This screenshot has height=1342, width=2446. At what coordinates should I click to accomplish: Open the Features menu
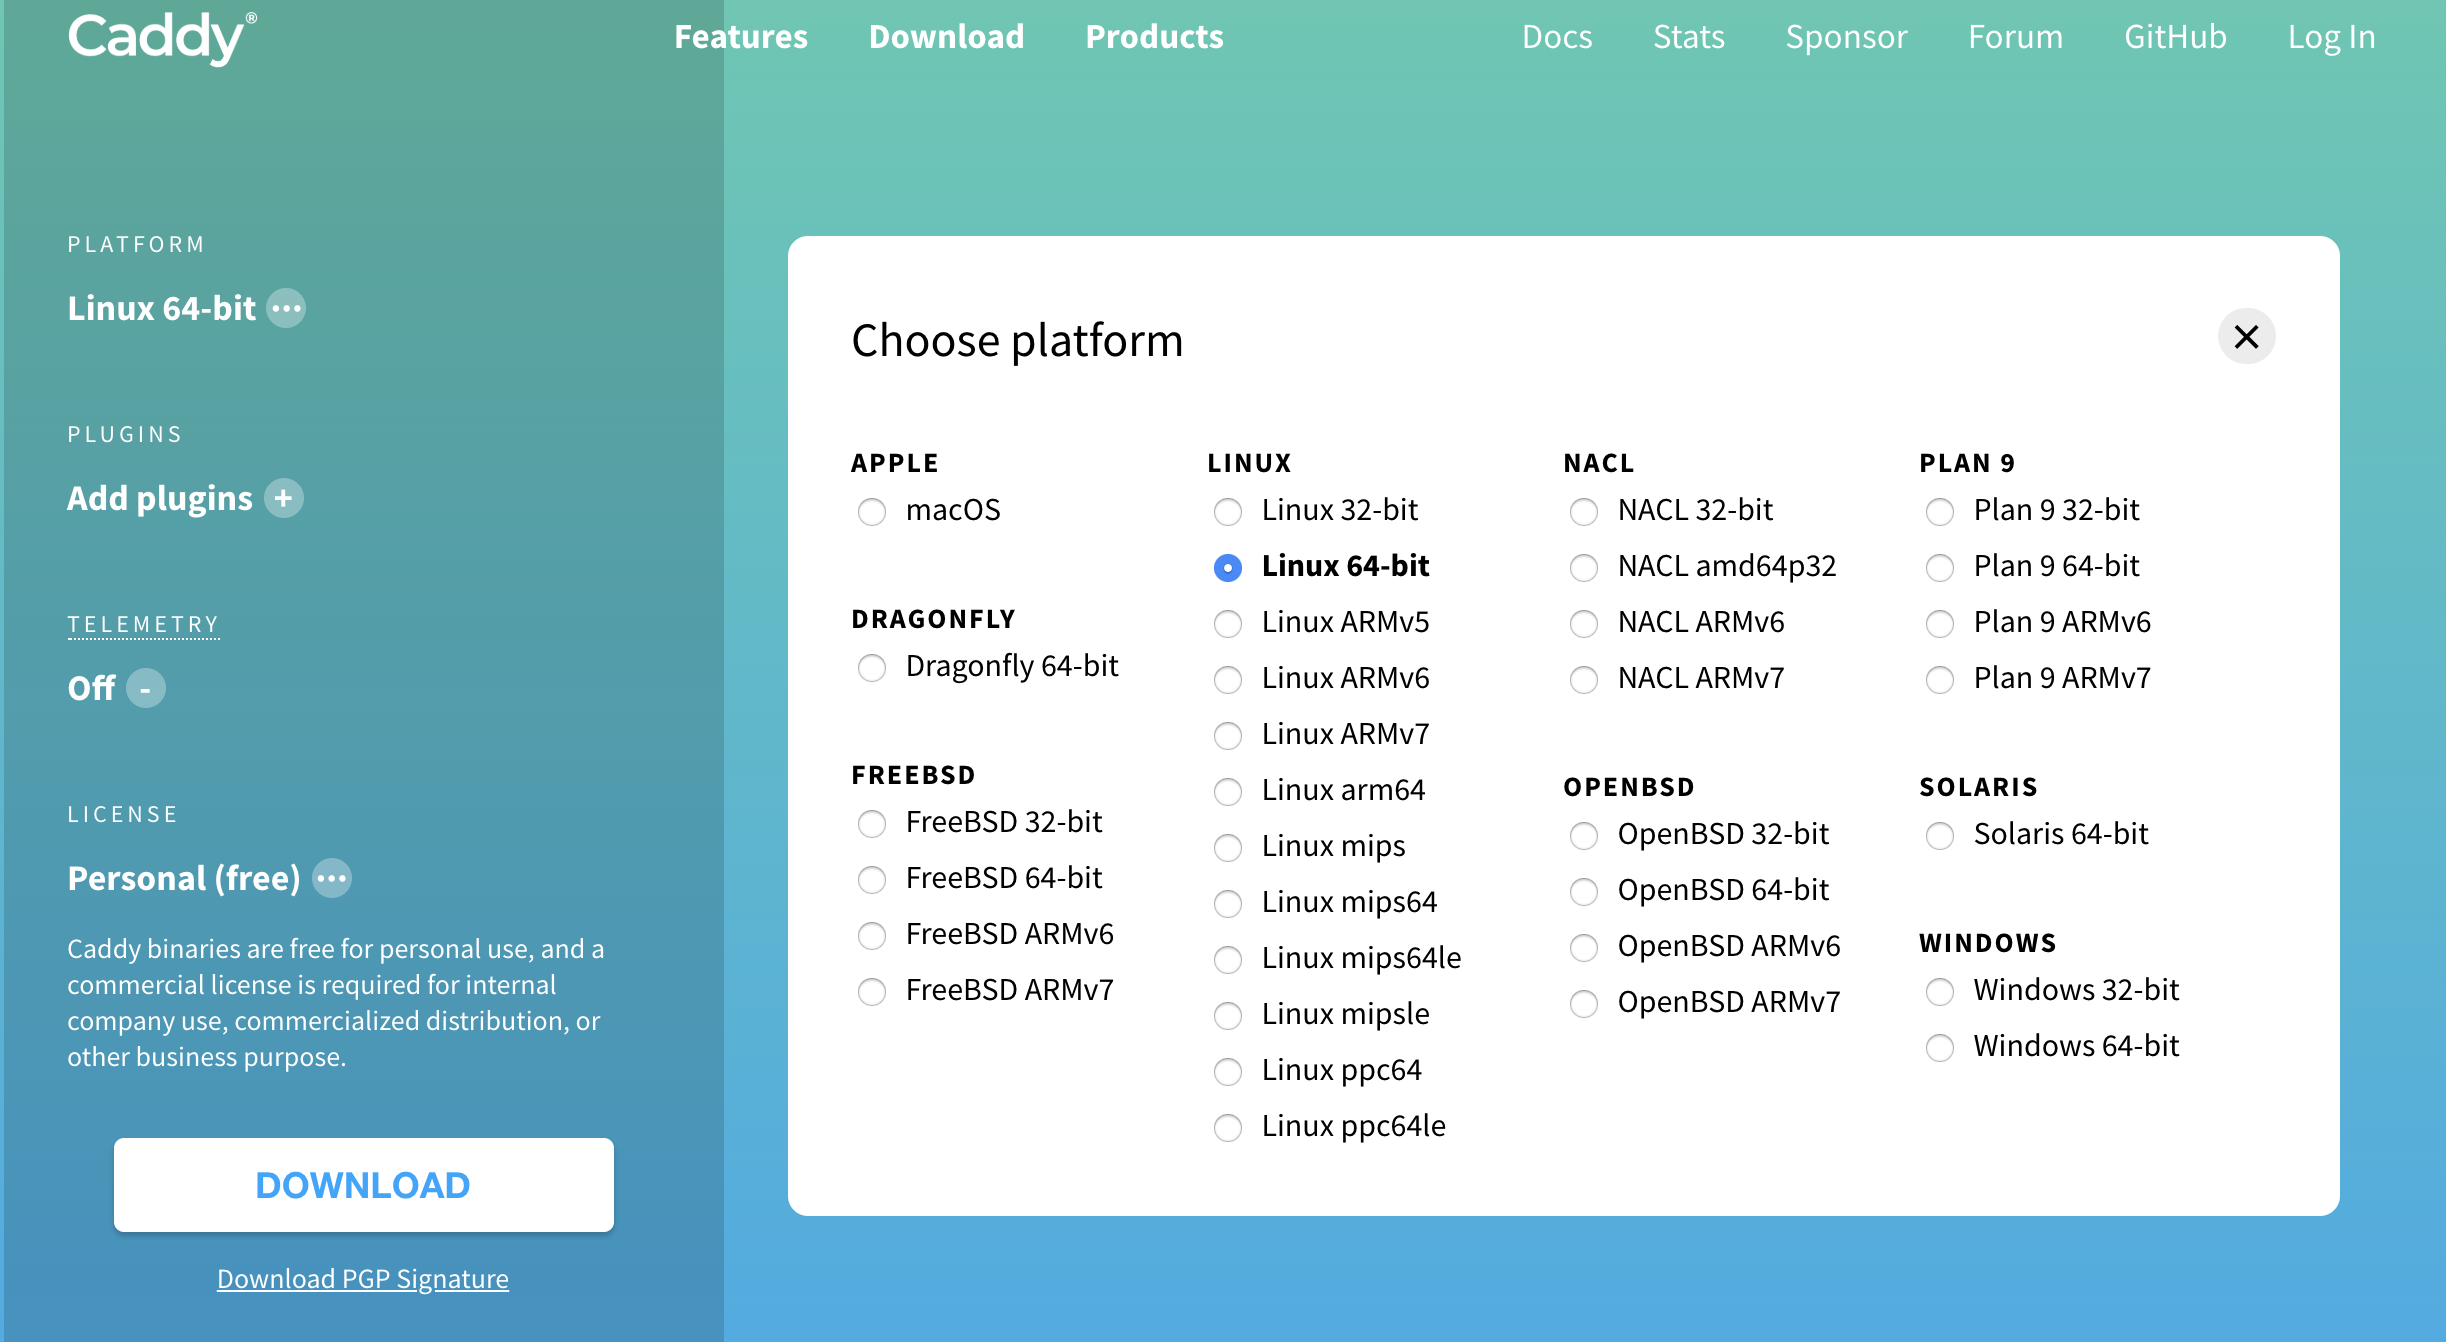coord(741,37)
